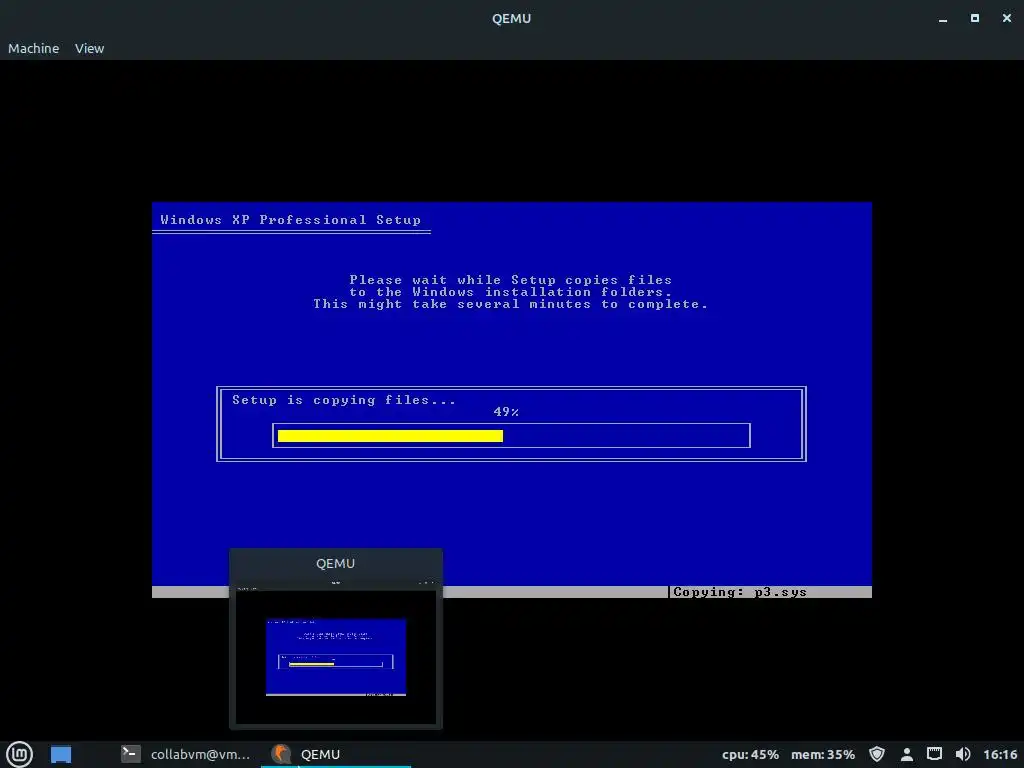1024x768 pixels.
Task: Maximize the QEMU window
Action: (x=974, y=18)
